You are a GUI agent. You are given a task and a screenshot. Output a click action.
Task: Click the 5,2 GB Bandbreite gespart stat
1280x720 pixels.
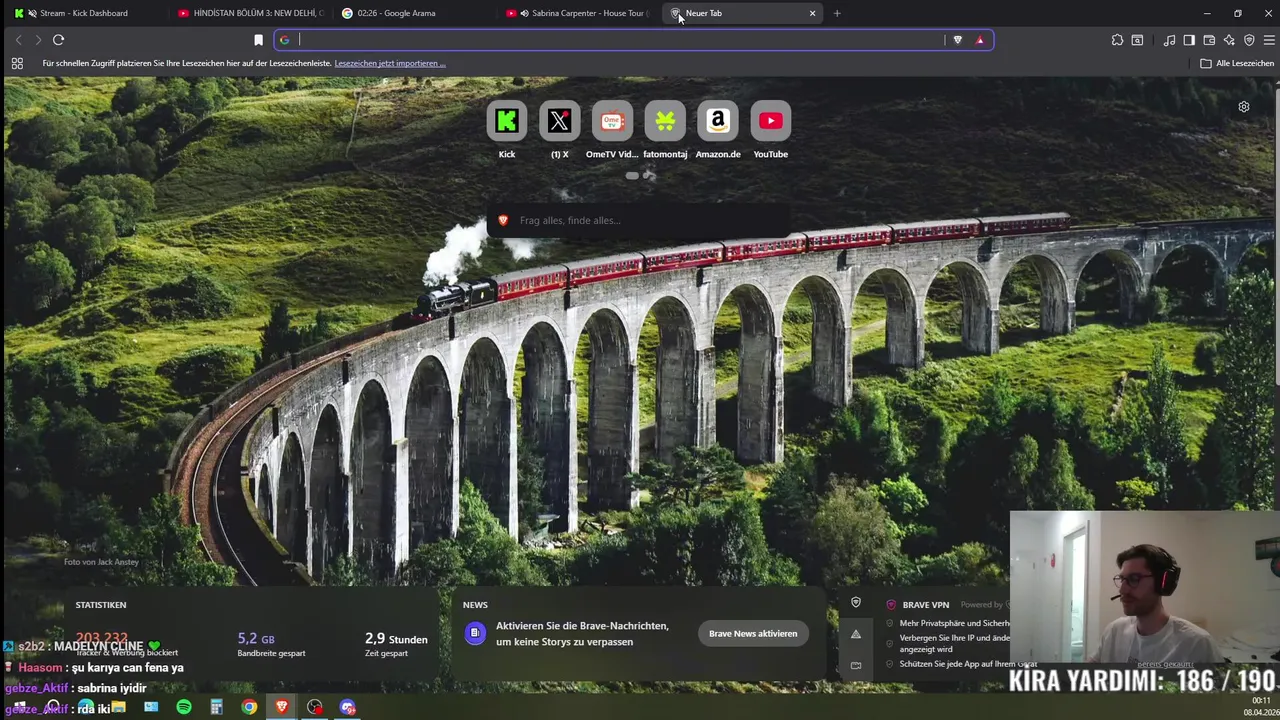point(271,644)
